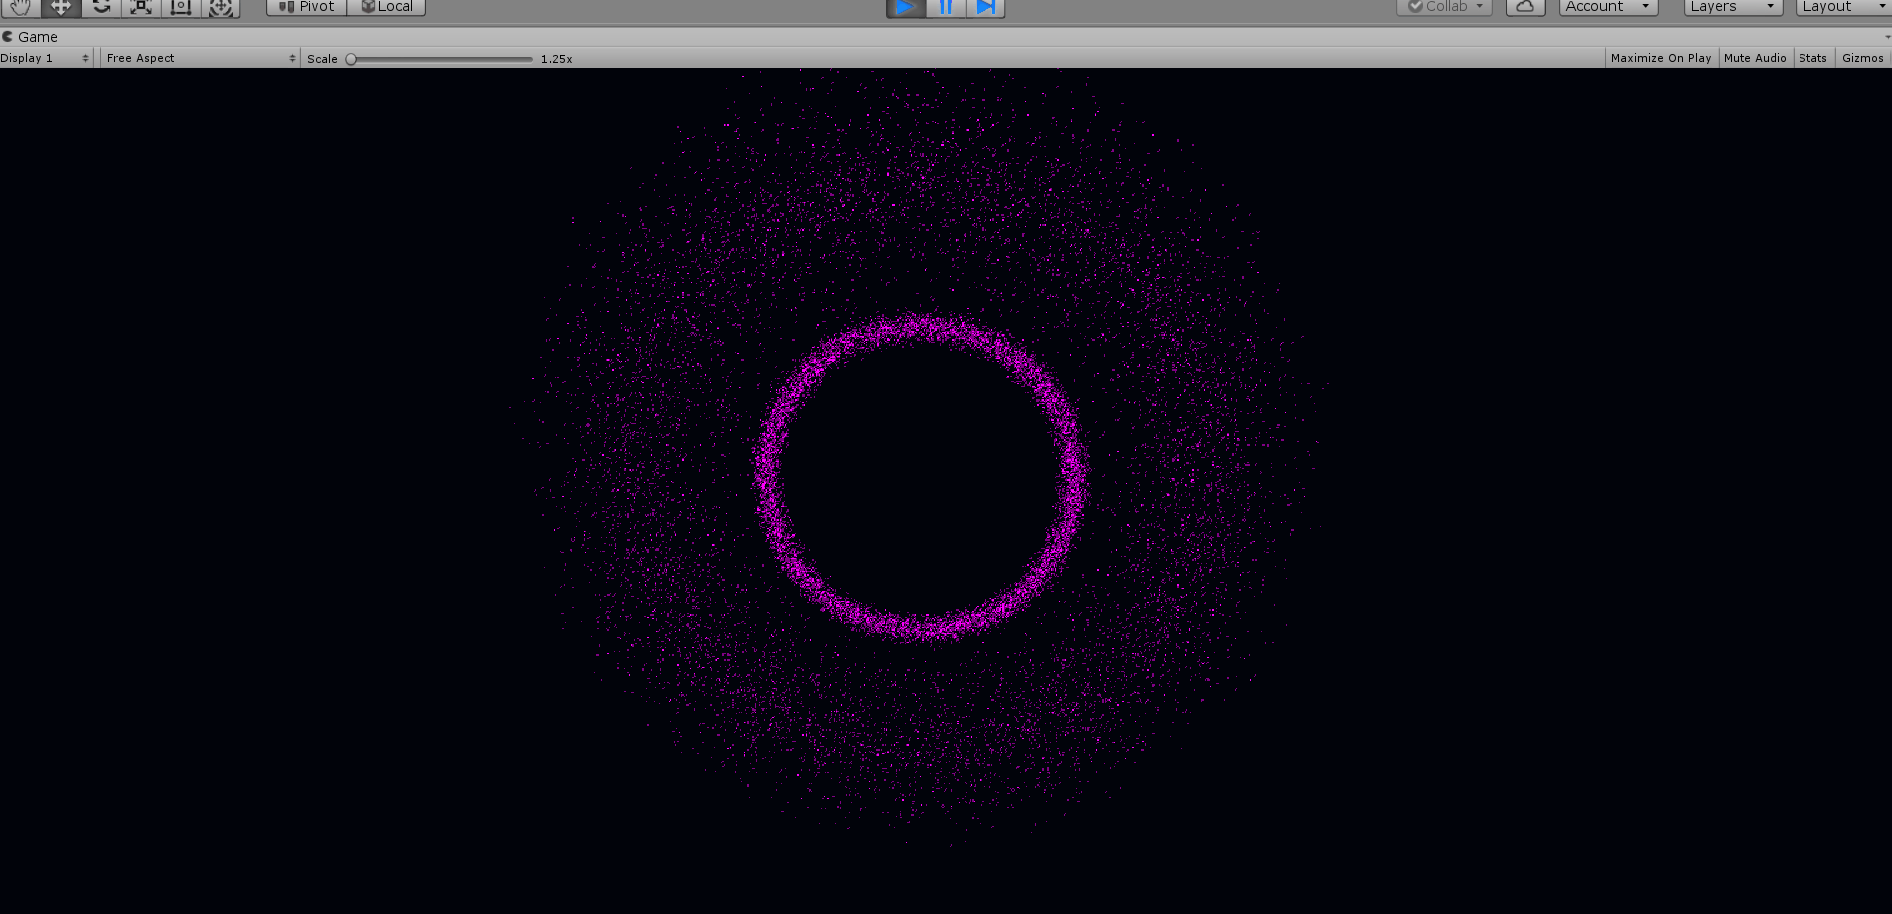Toggle Gizmos in Game view
This screenshot has height=914, width=1892.
click(x=1863, y=58)
